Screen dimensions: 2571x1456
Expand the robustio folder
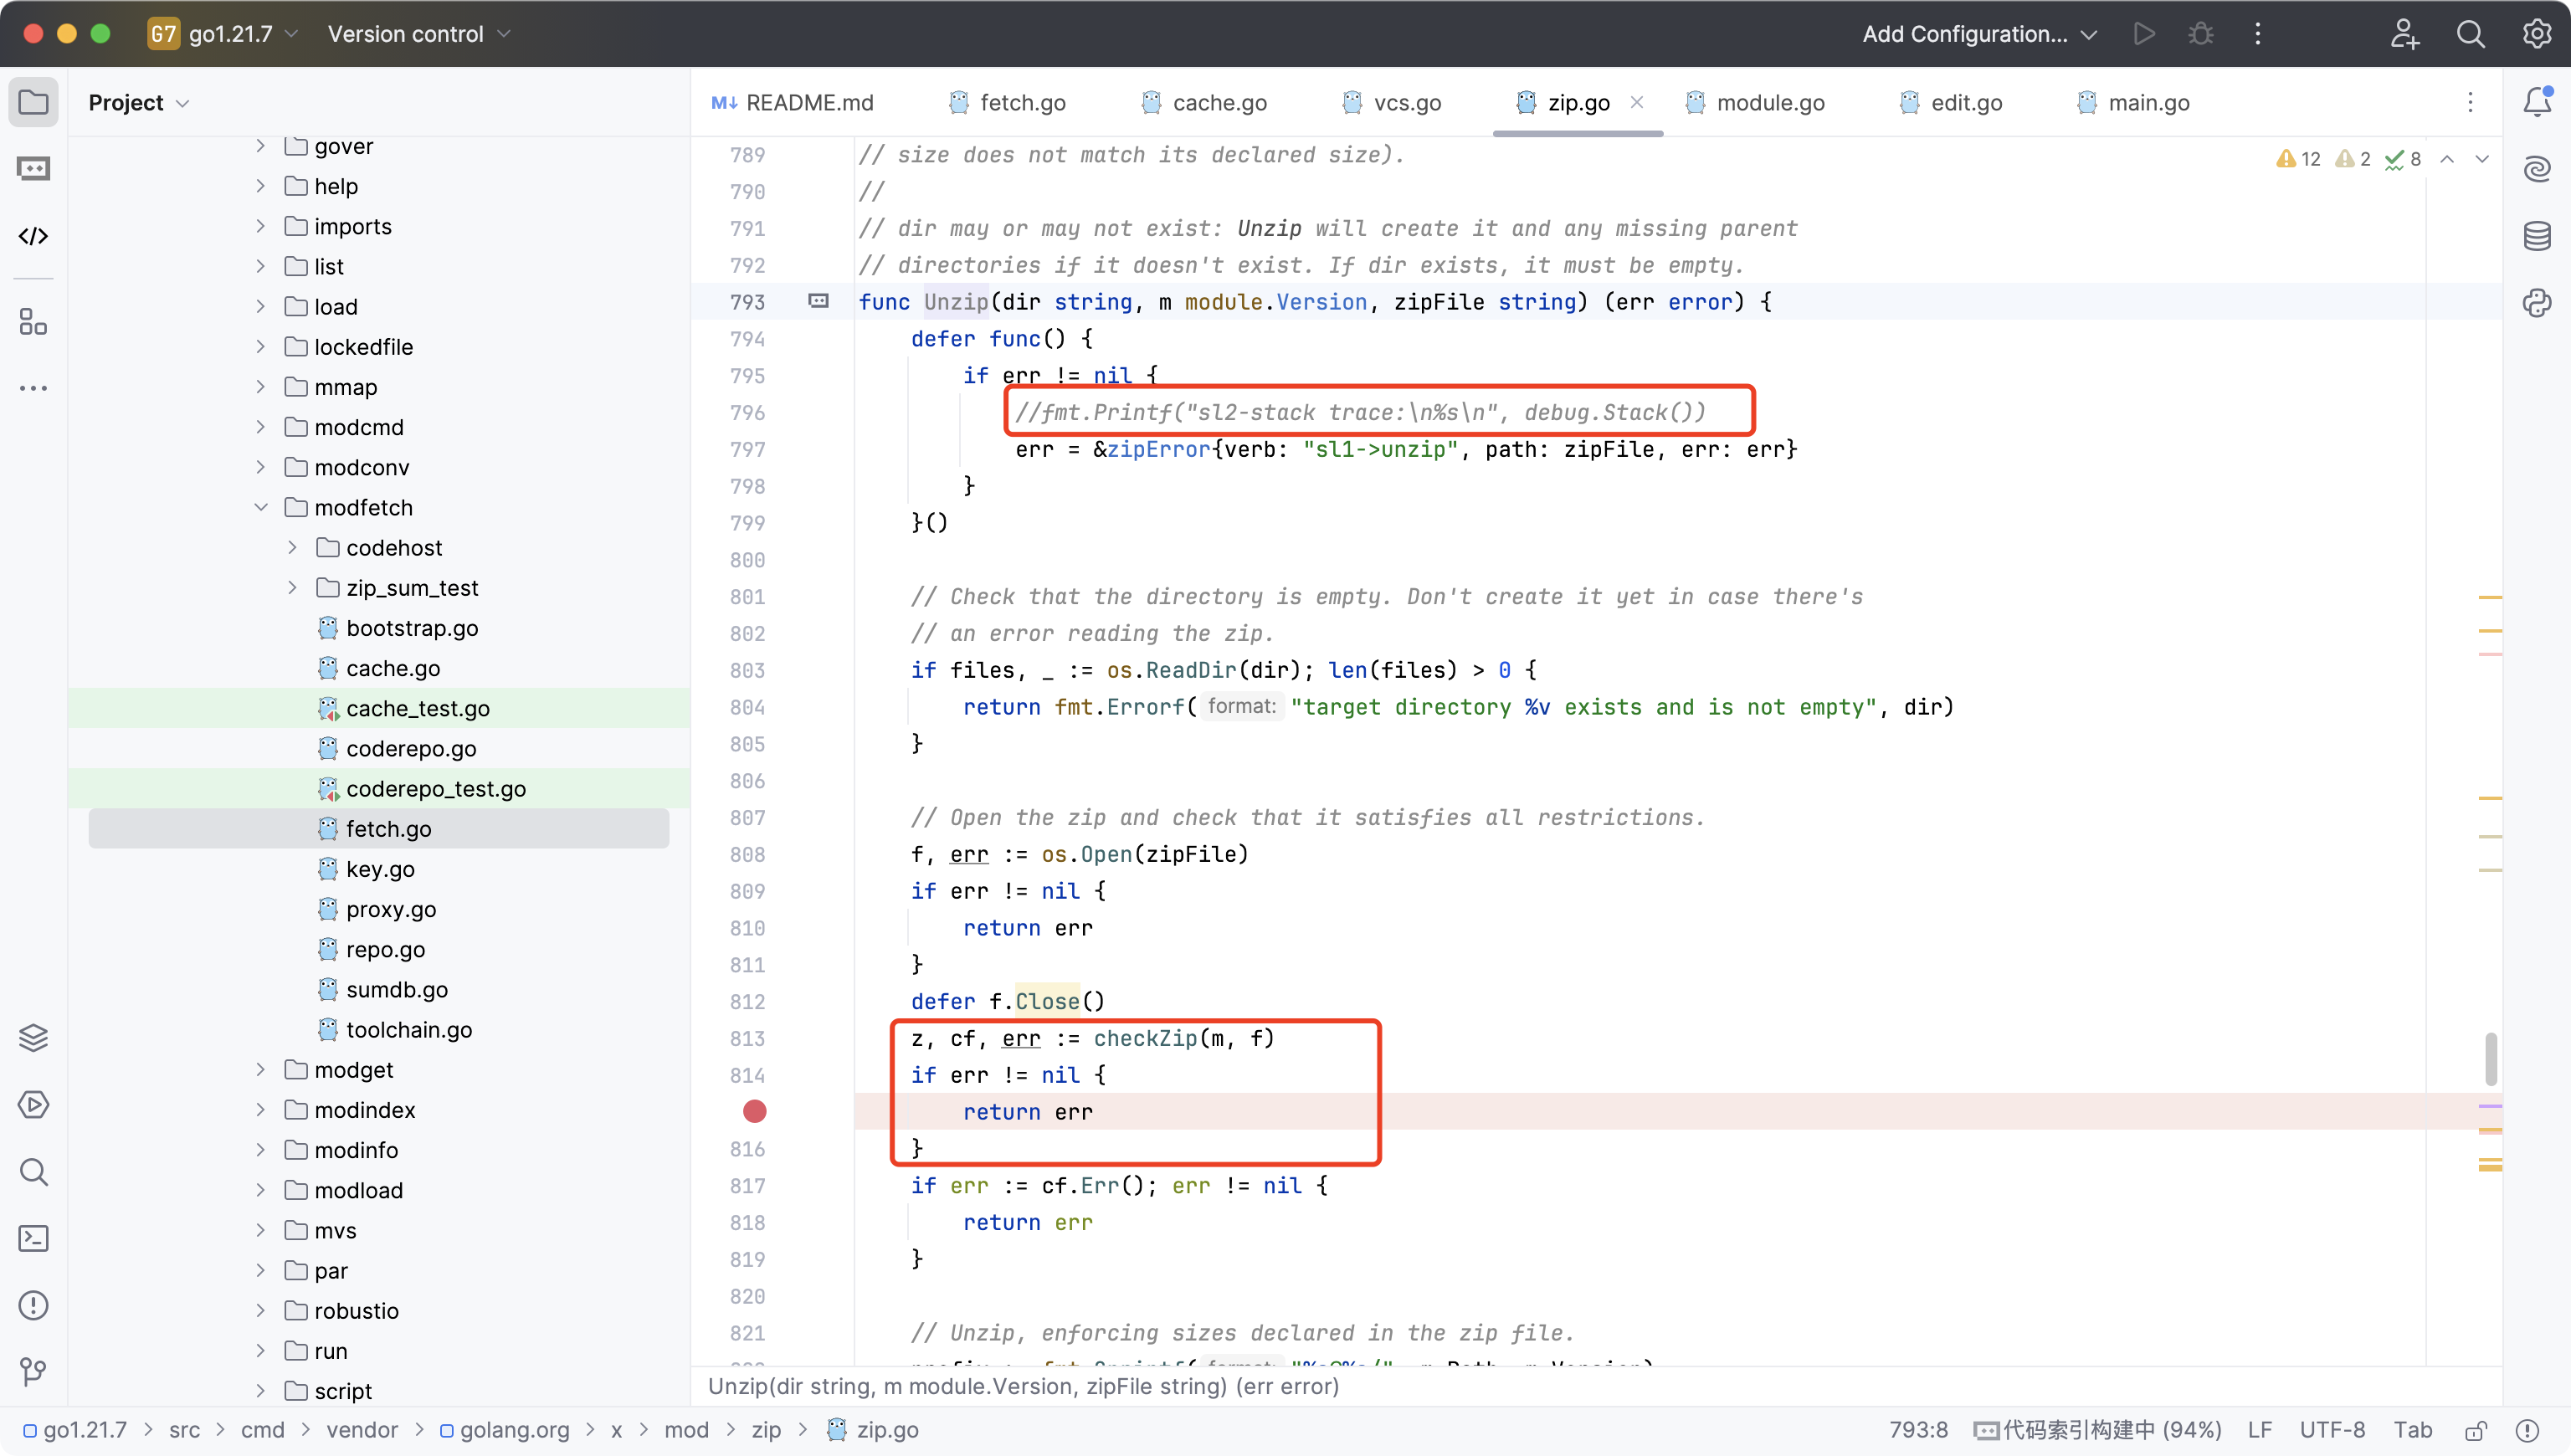click(260, 1310)
